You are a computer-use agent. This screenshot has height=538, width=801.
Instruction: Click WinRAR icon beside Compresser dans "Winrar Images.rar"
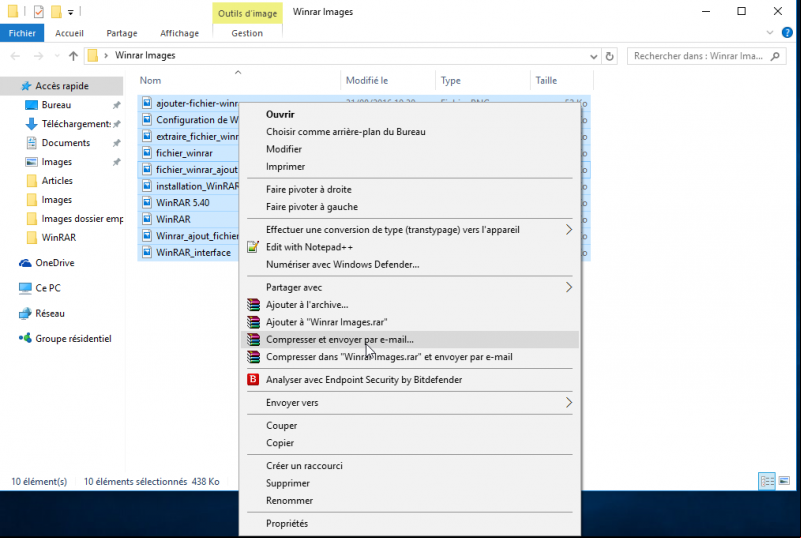[253, 357]
